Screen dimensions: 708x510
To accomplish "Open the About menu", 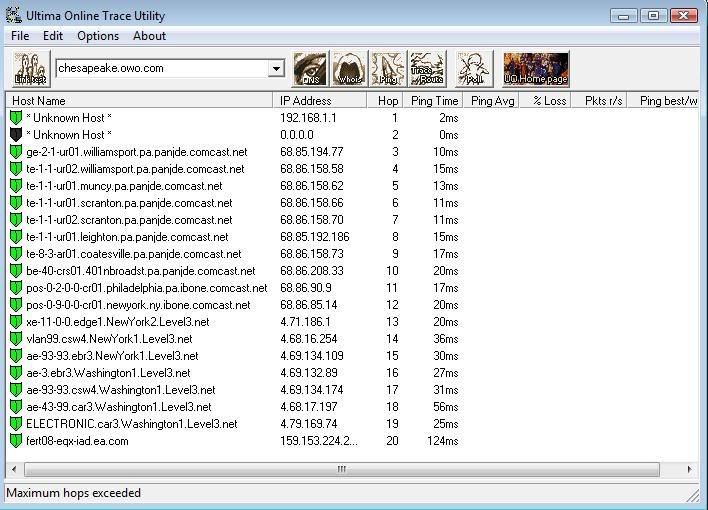I will pos(149,36).
